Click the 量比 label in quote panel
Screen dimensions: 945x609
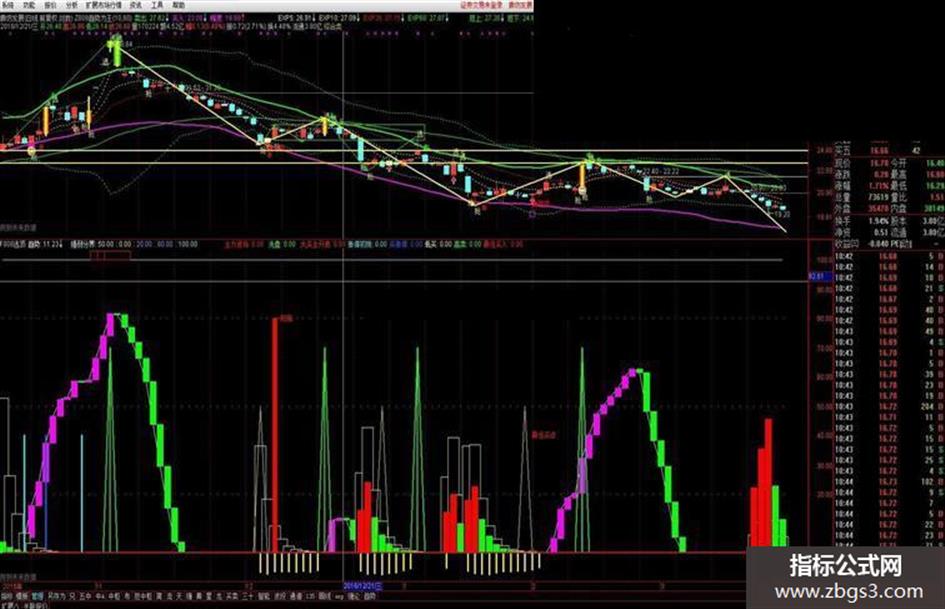pyautogui.click(x=899, y=197)
